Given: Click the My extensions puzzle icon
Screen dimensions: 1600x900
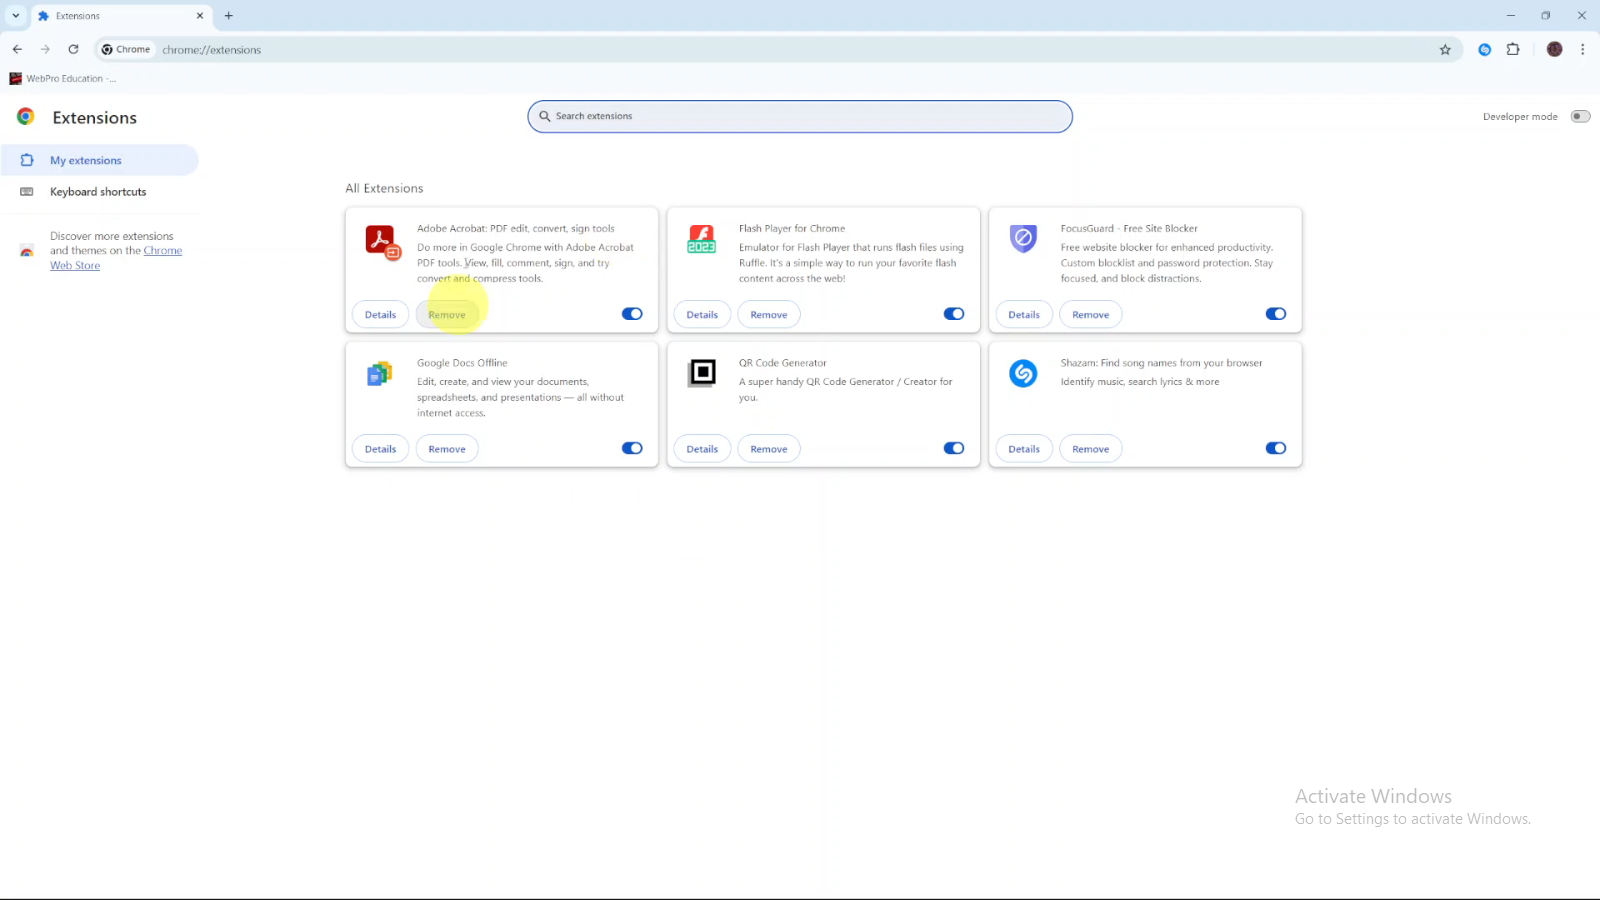Looking at the screenshot, I should coord(27,160).
